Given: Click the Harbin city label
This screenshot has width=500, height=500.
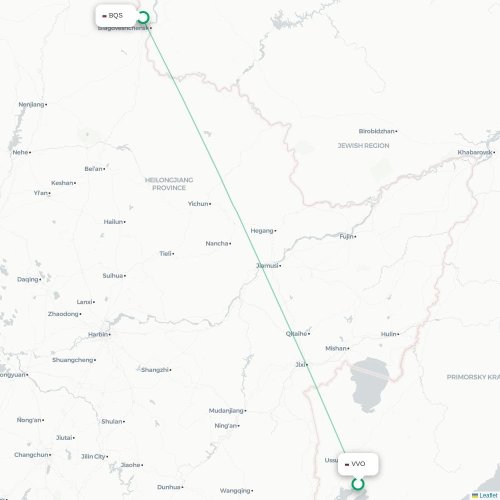Looking at the screenshot, I should [x=99, y=334].
